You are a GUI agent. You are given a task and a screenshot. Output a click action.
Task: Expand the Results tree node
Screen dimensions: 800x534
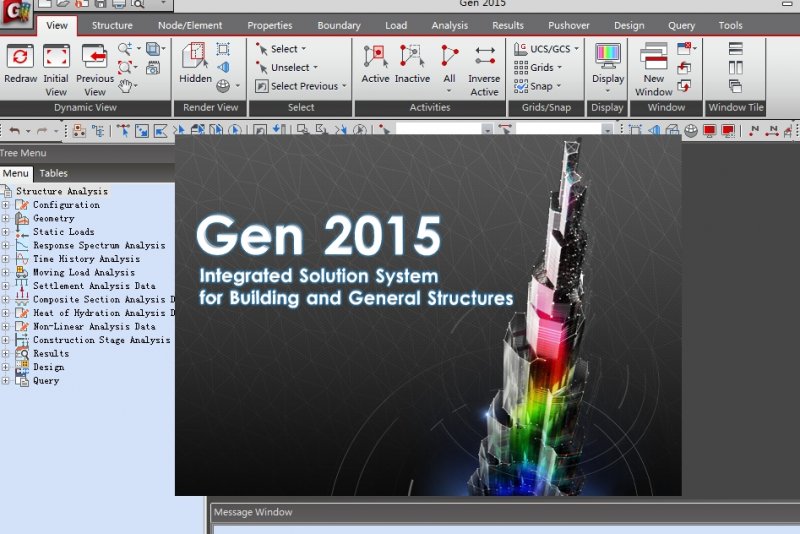pyautogui.click(x=5, y=353)
